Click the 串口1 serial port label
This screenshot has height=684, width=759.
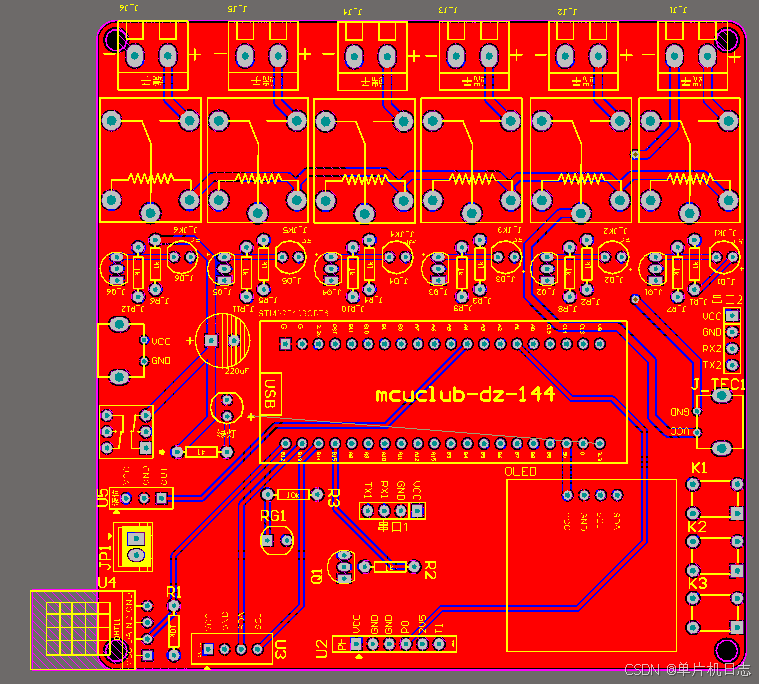(x=392, y=527)
